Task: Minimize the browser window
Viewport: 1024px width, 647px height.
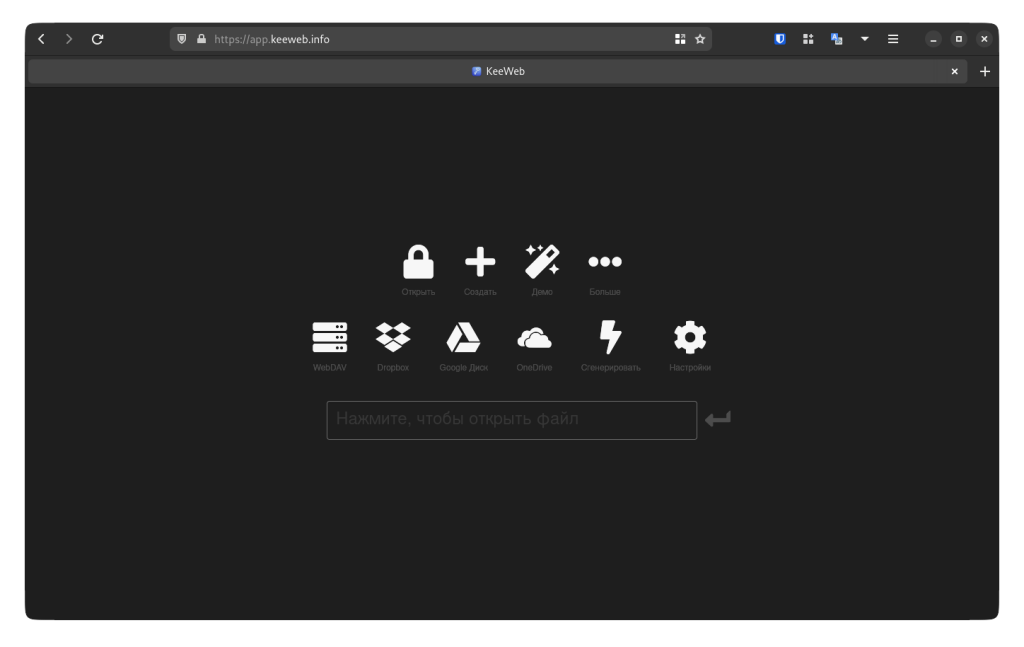Action: (933, 39)
